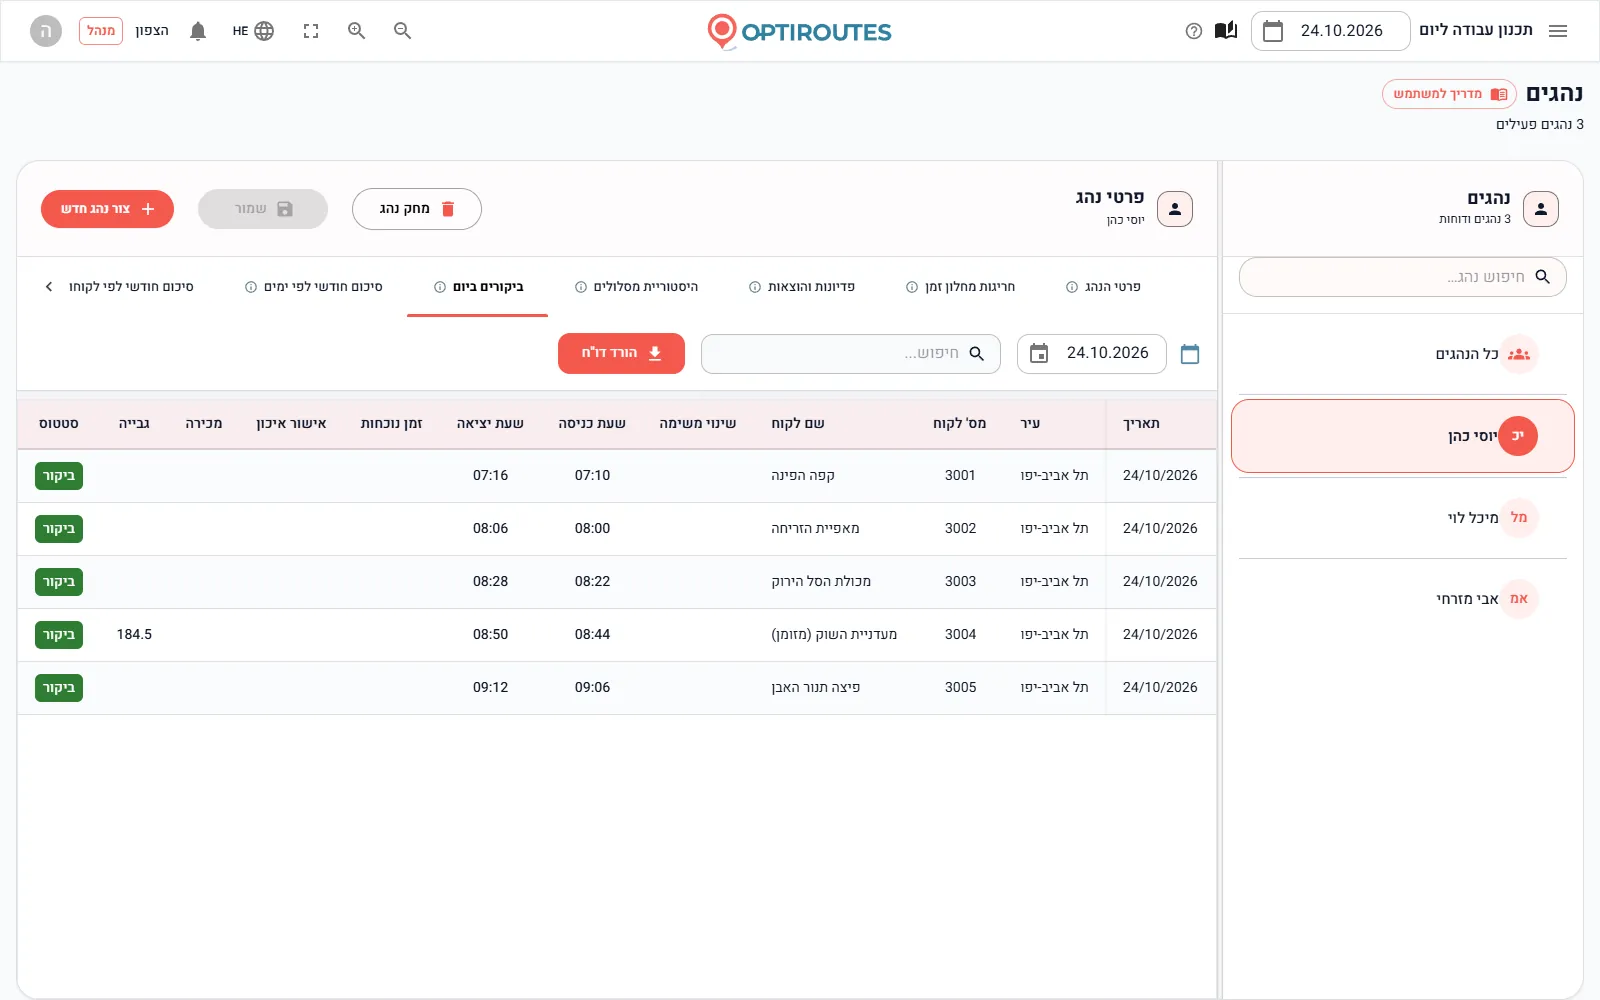Focus the visits search field

click(x=851, y=354)
